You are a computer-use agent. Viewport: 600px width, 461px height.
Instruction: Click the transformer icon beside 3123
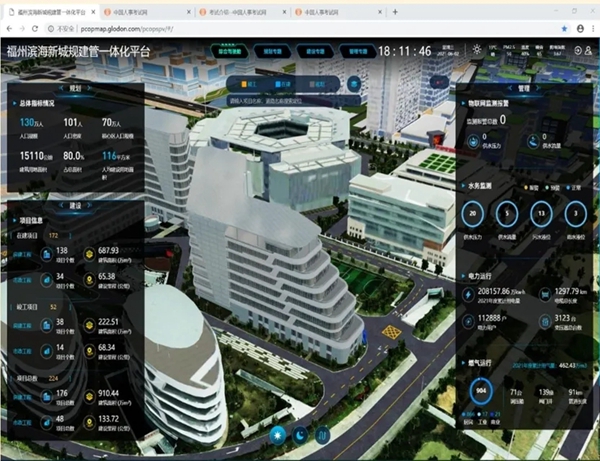point(545,322)
